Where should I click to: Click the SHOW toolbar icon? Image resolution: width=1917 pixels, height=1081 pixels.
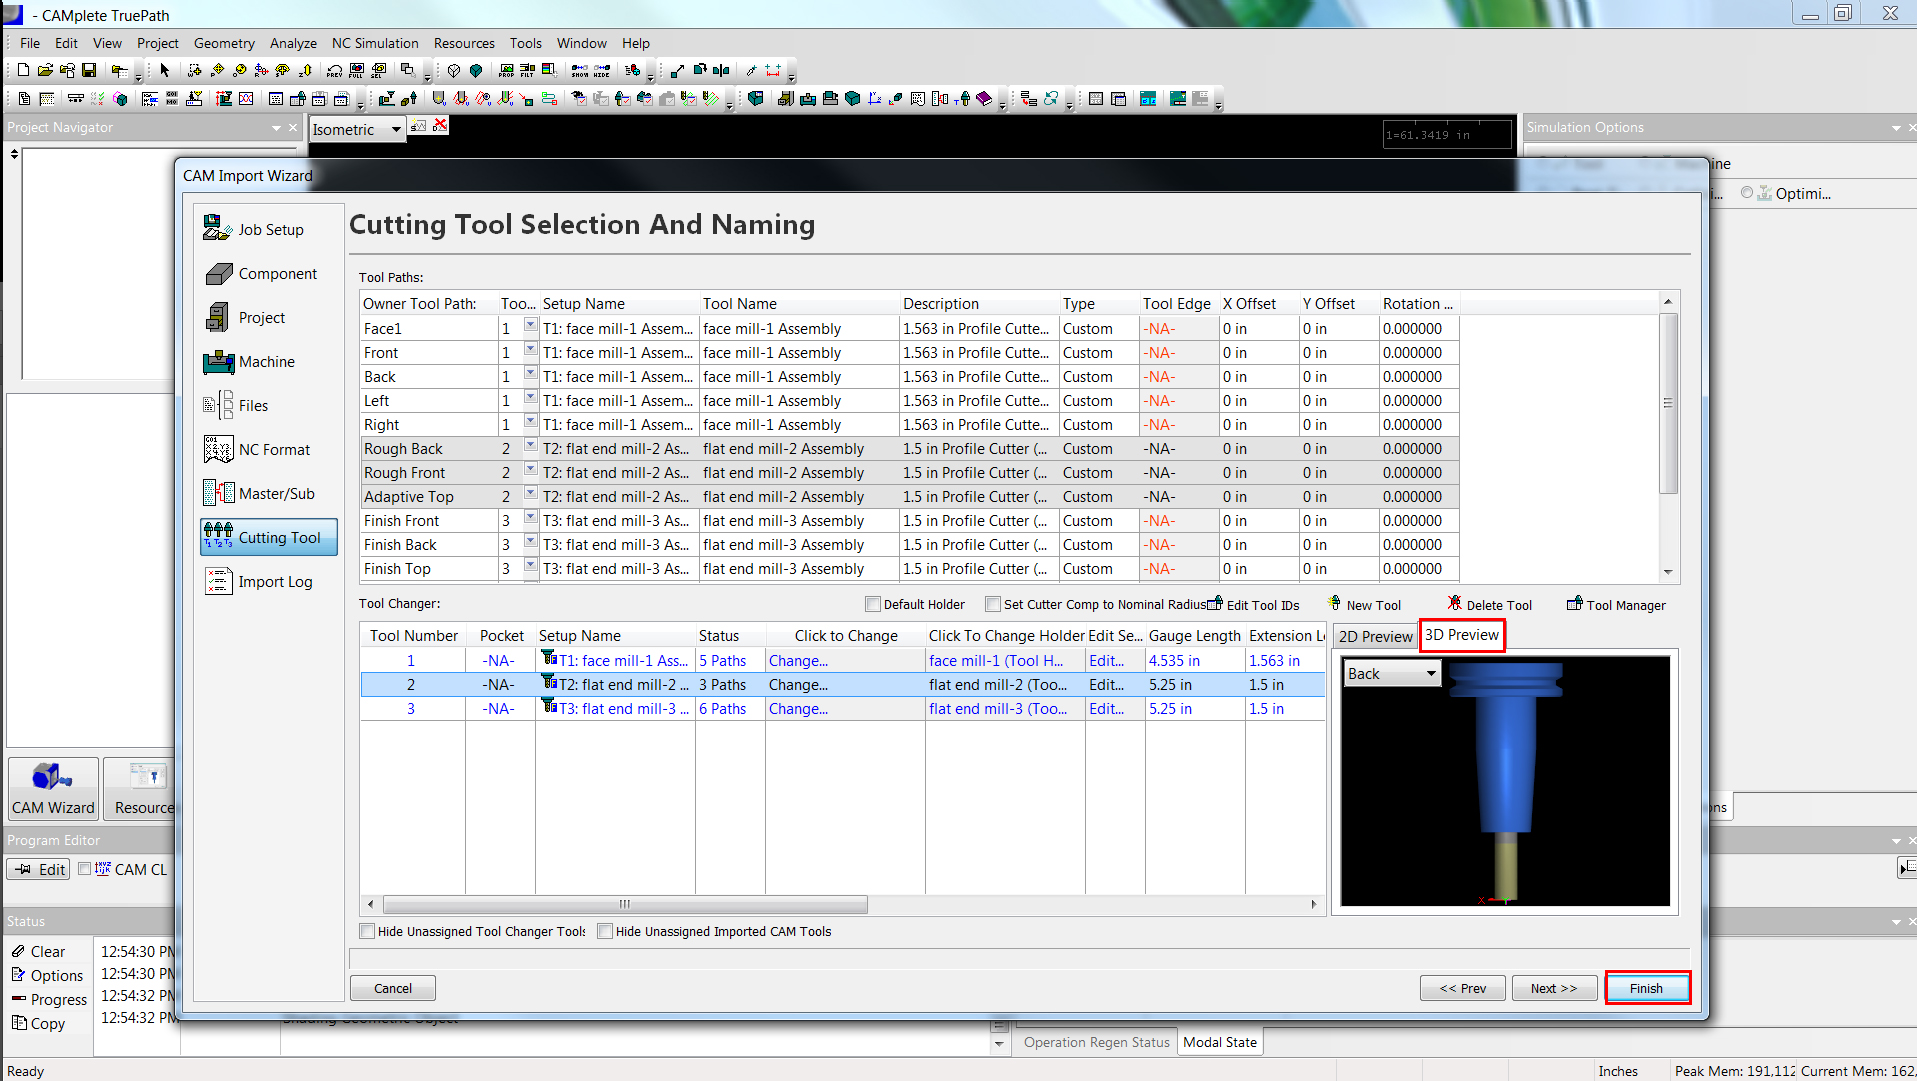tap(580, 70)
